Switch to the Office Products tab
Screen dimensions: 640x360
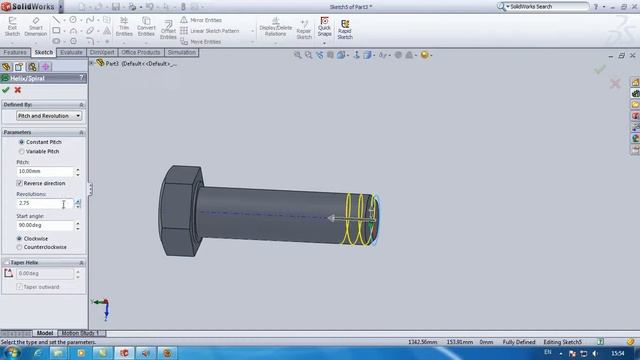pyautogui.click(x=141, y=52)
